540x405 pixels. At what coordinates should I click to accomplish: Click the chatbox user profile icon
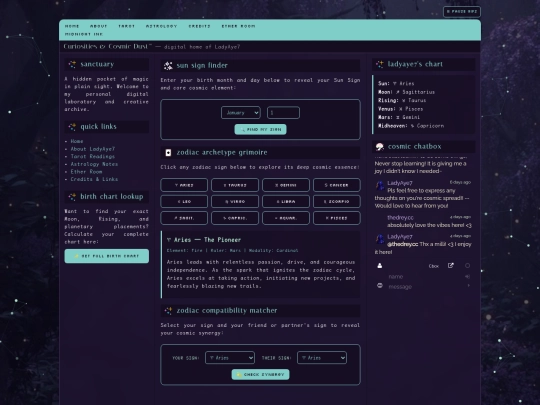click(380, 266)
